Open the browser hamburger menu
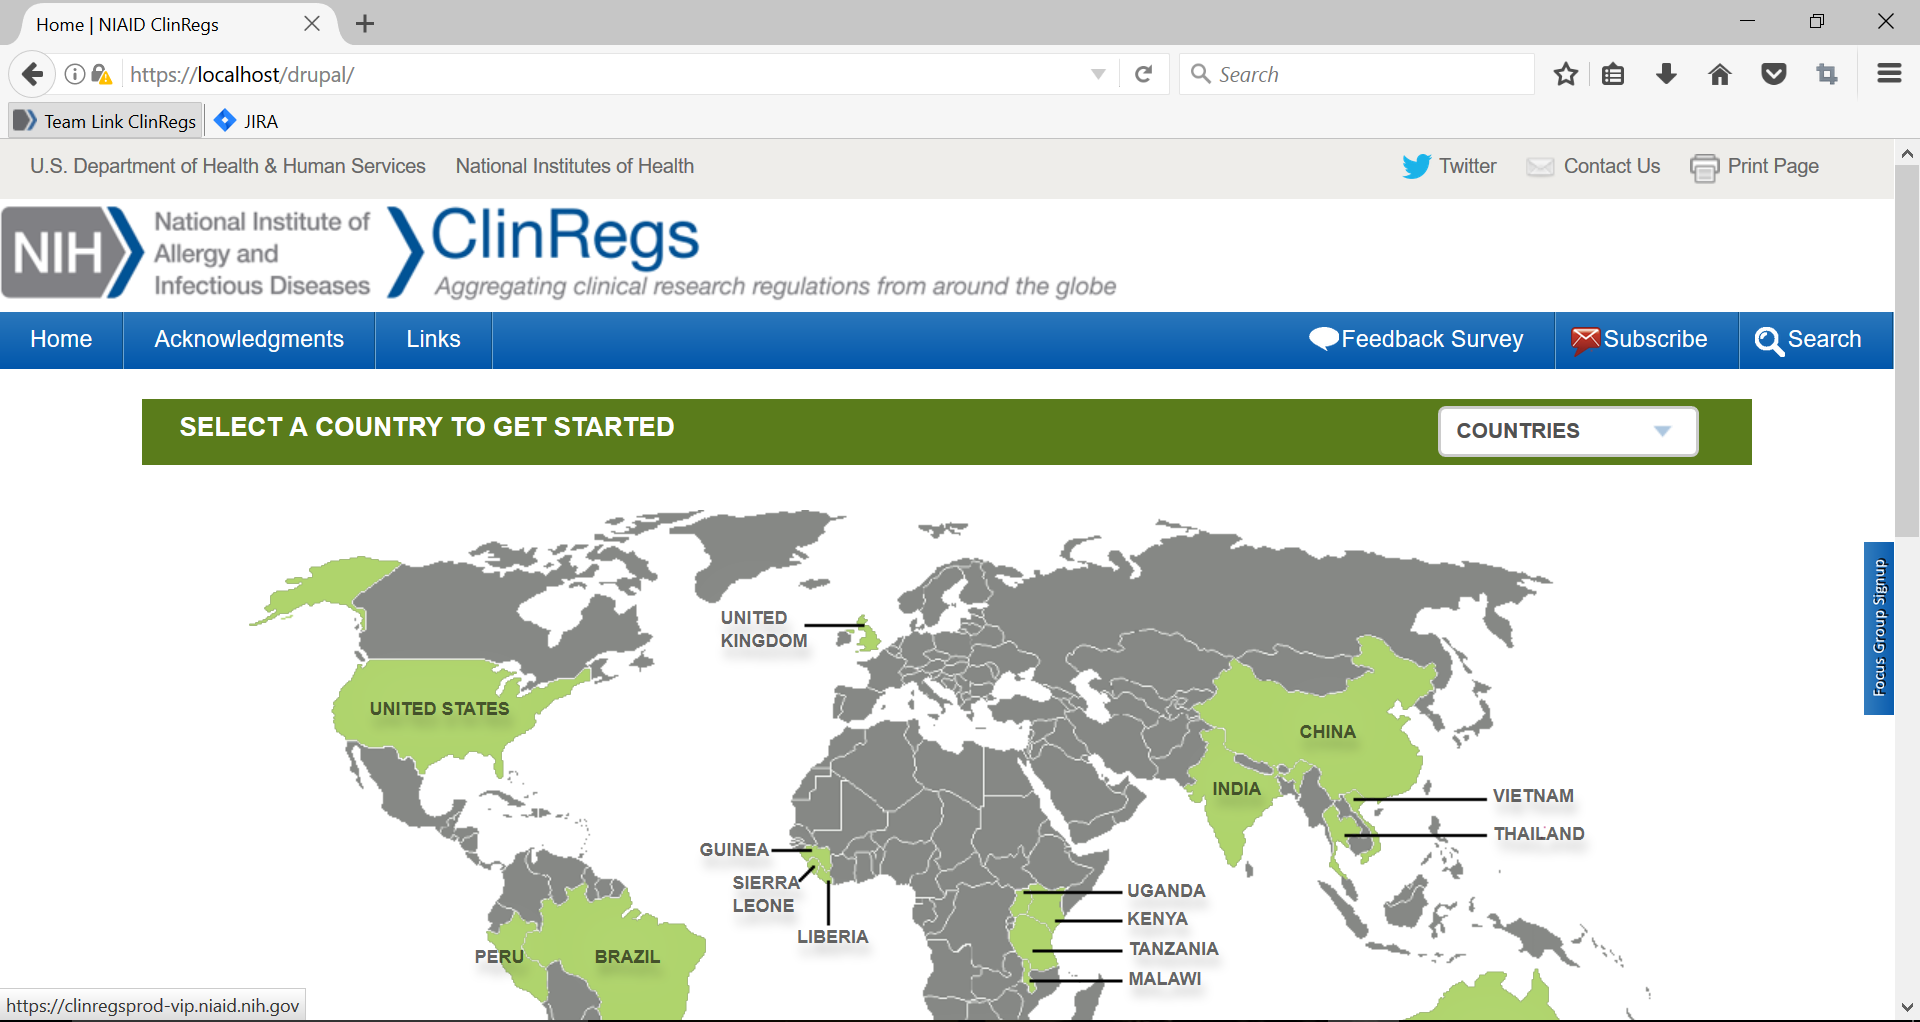 [1889, 73]
